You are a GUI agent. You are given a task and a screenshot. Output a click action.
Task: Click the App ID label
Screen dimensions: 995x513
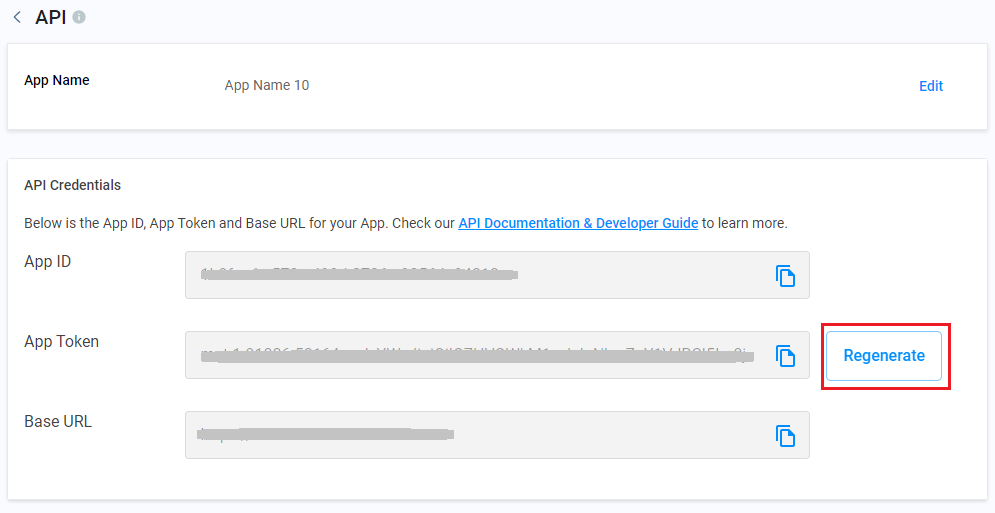(48, 262)
